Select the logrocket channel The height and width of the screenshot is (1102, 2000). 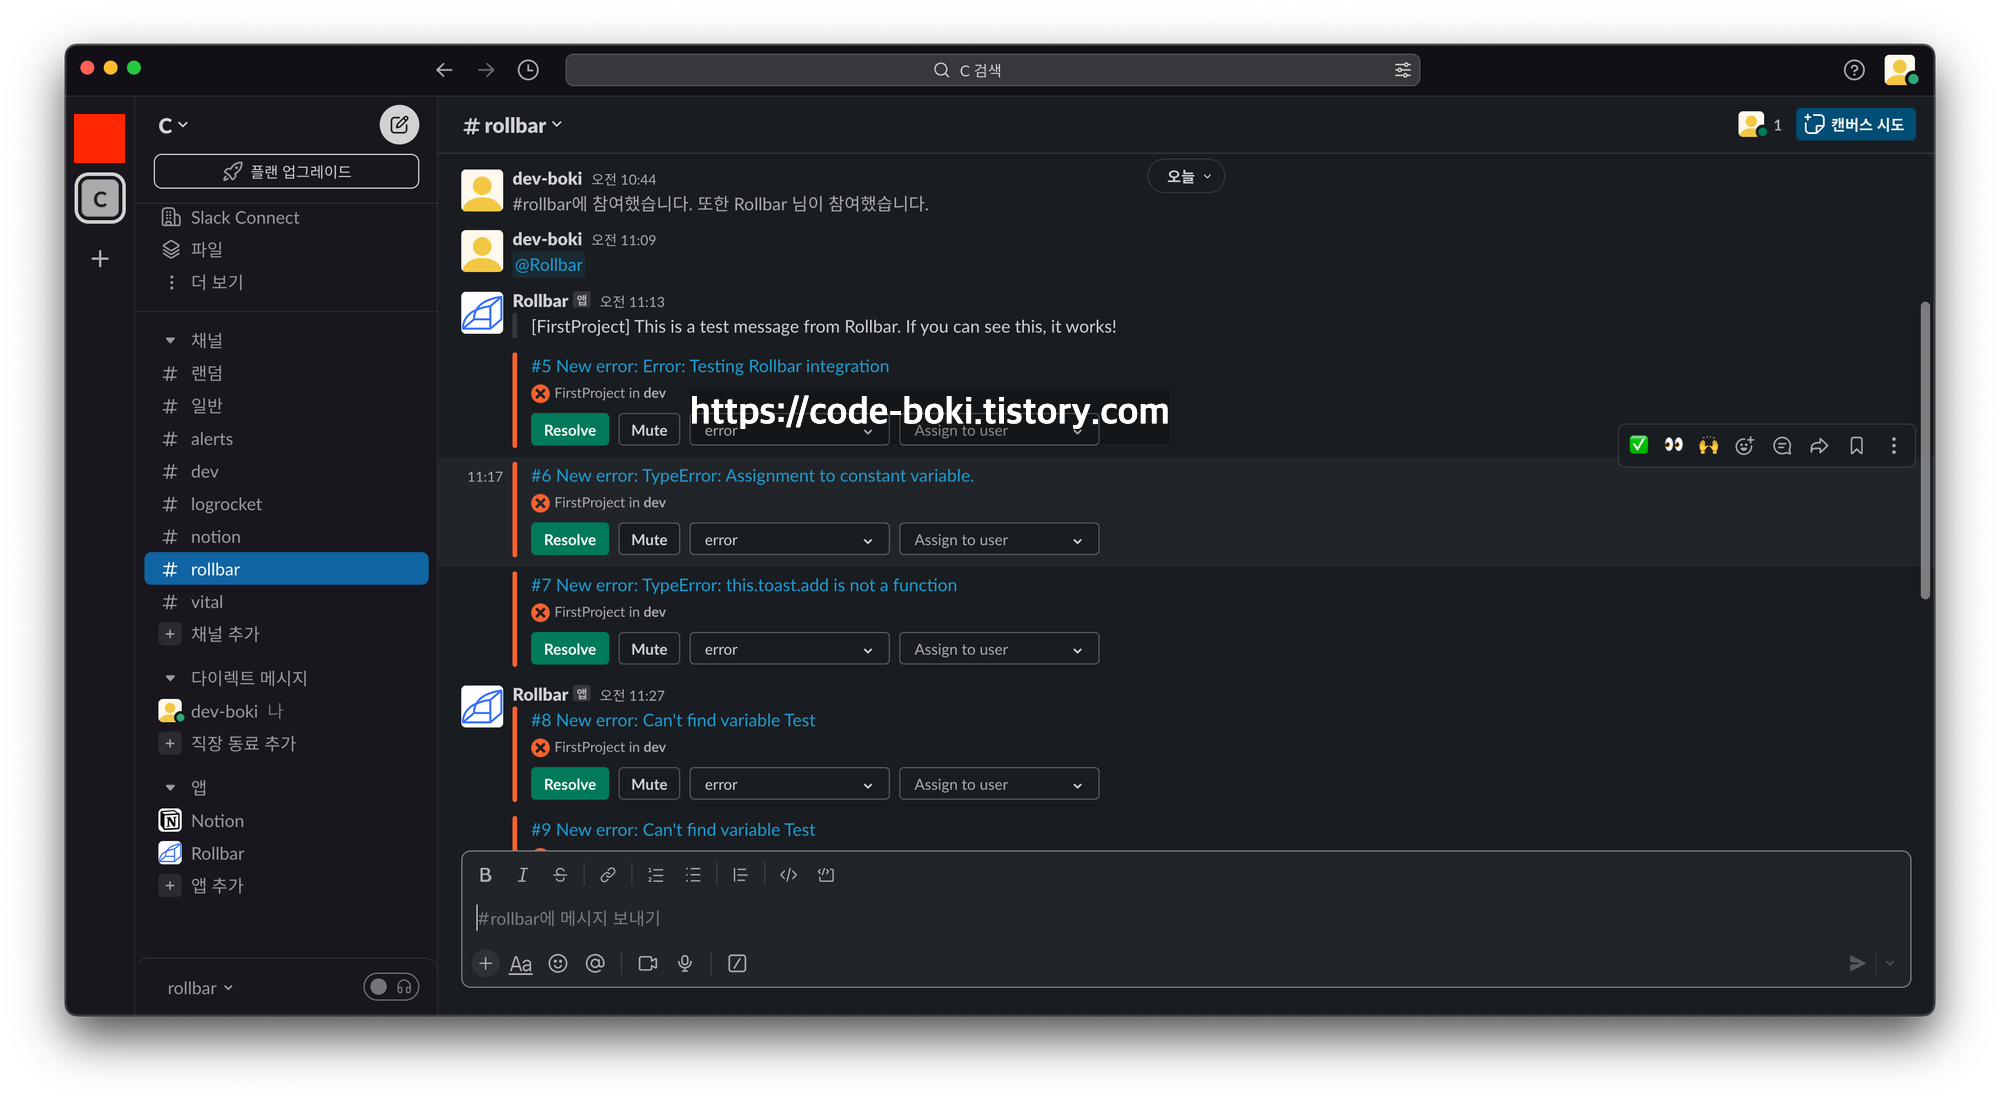pos(226,504)
